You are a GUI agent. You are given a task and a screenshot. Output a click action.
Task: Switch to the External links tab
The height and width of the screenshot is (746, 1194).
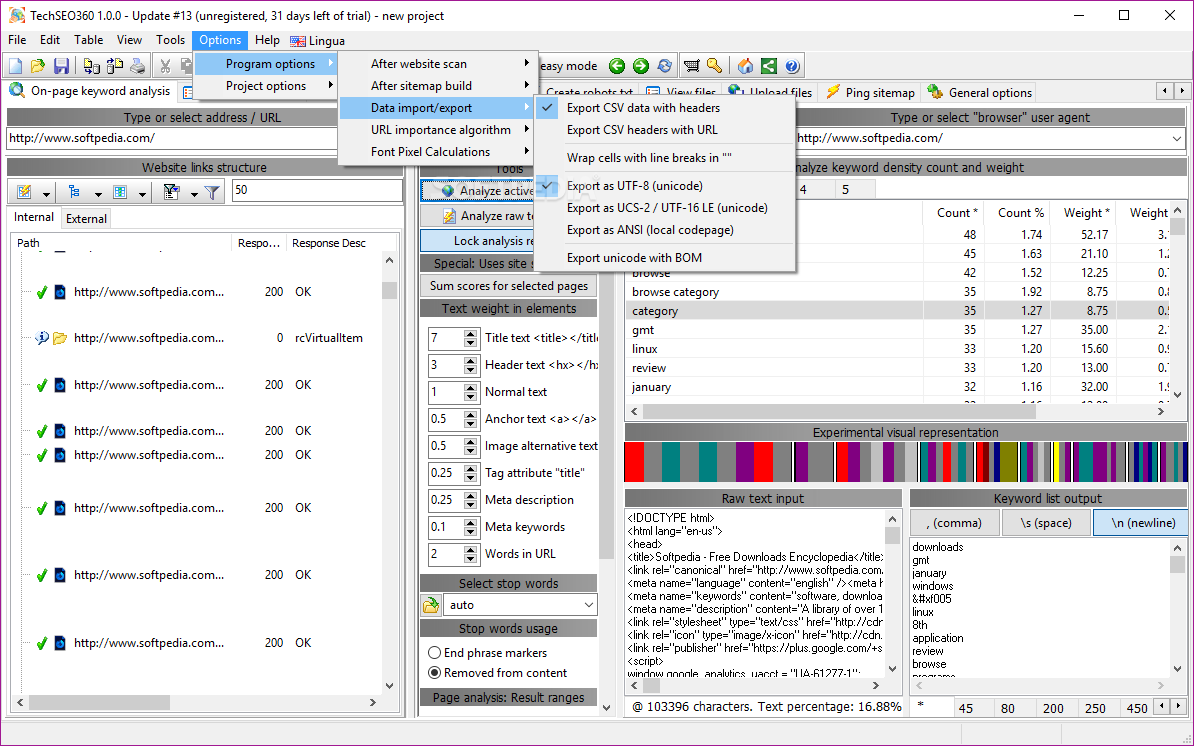coord(86,218)
